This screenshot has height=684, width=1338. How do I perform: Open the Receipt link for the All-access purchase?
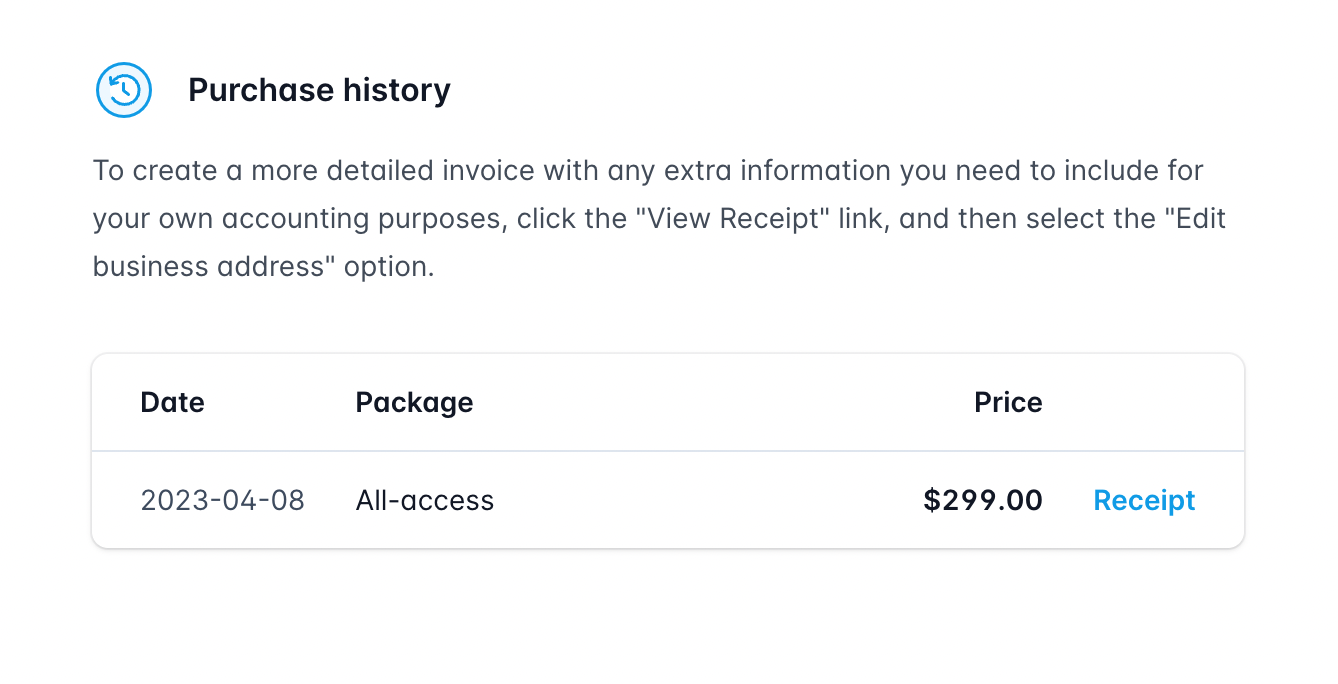coord(1144,500)
